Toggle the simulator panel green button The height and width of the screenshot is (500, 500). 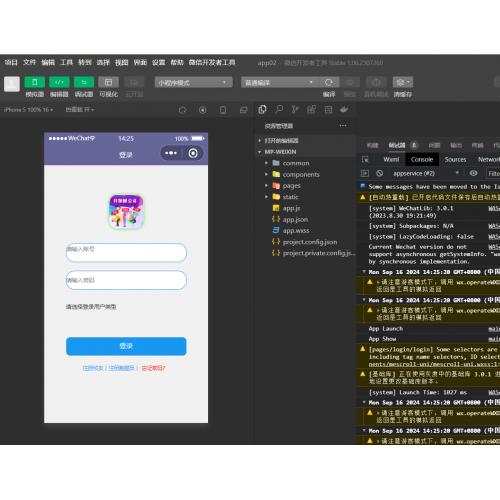(34, 82)
